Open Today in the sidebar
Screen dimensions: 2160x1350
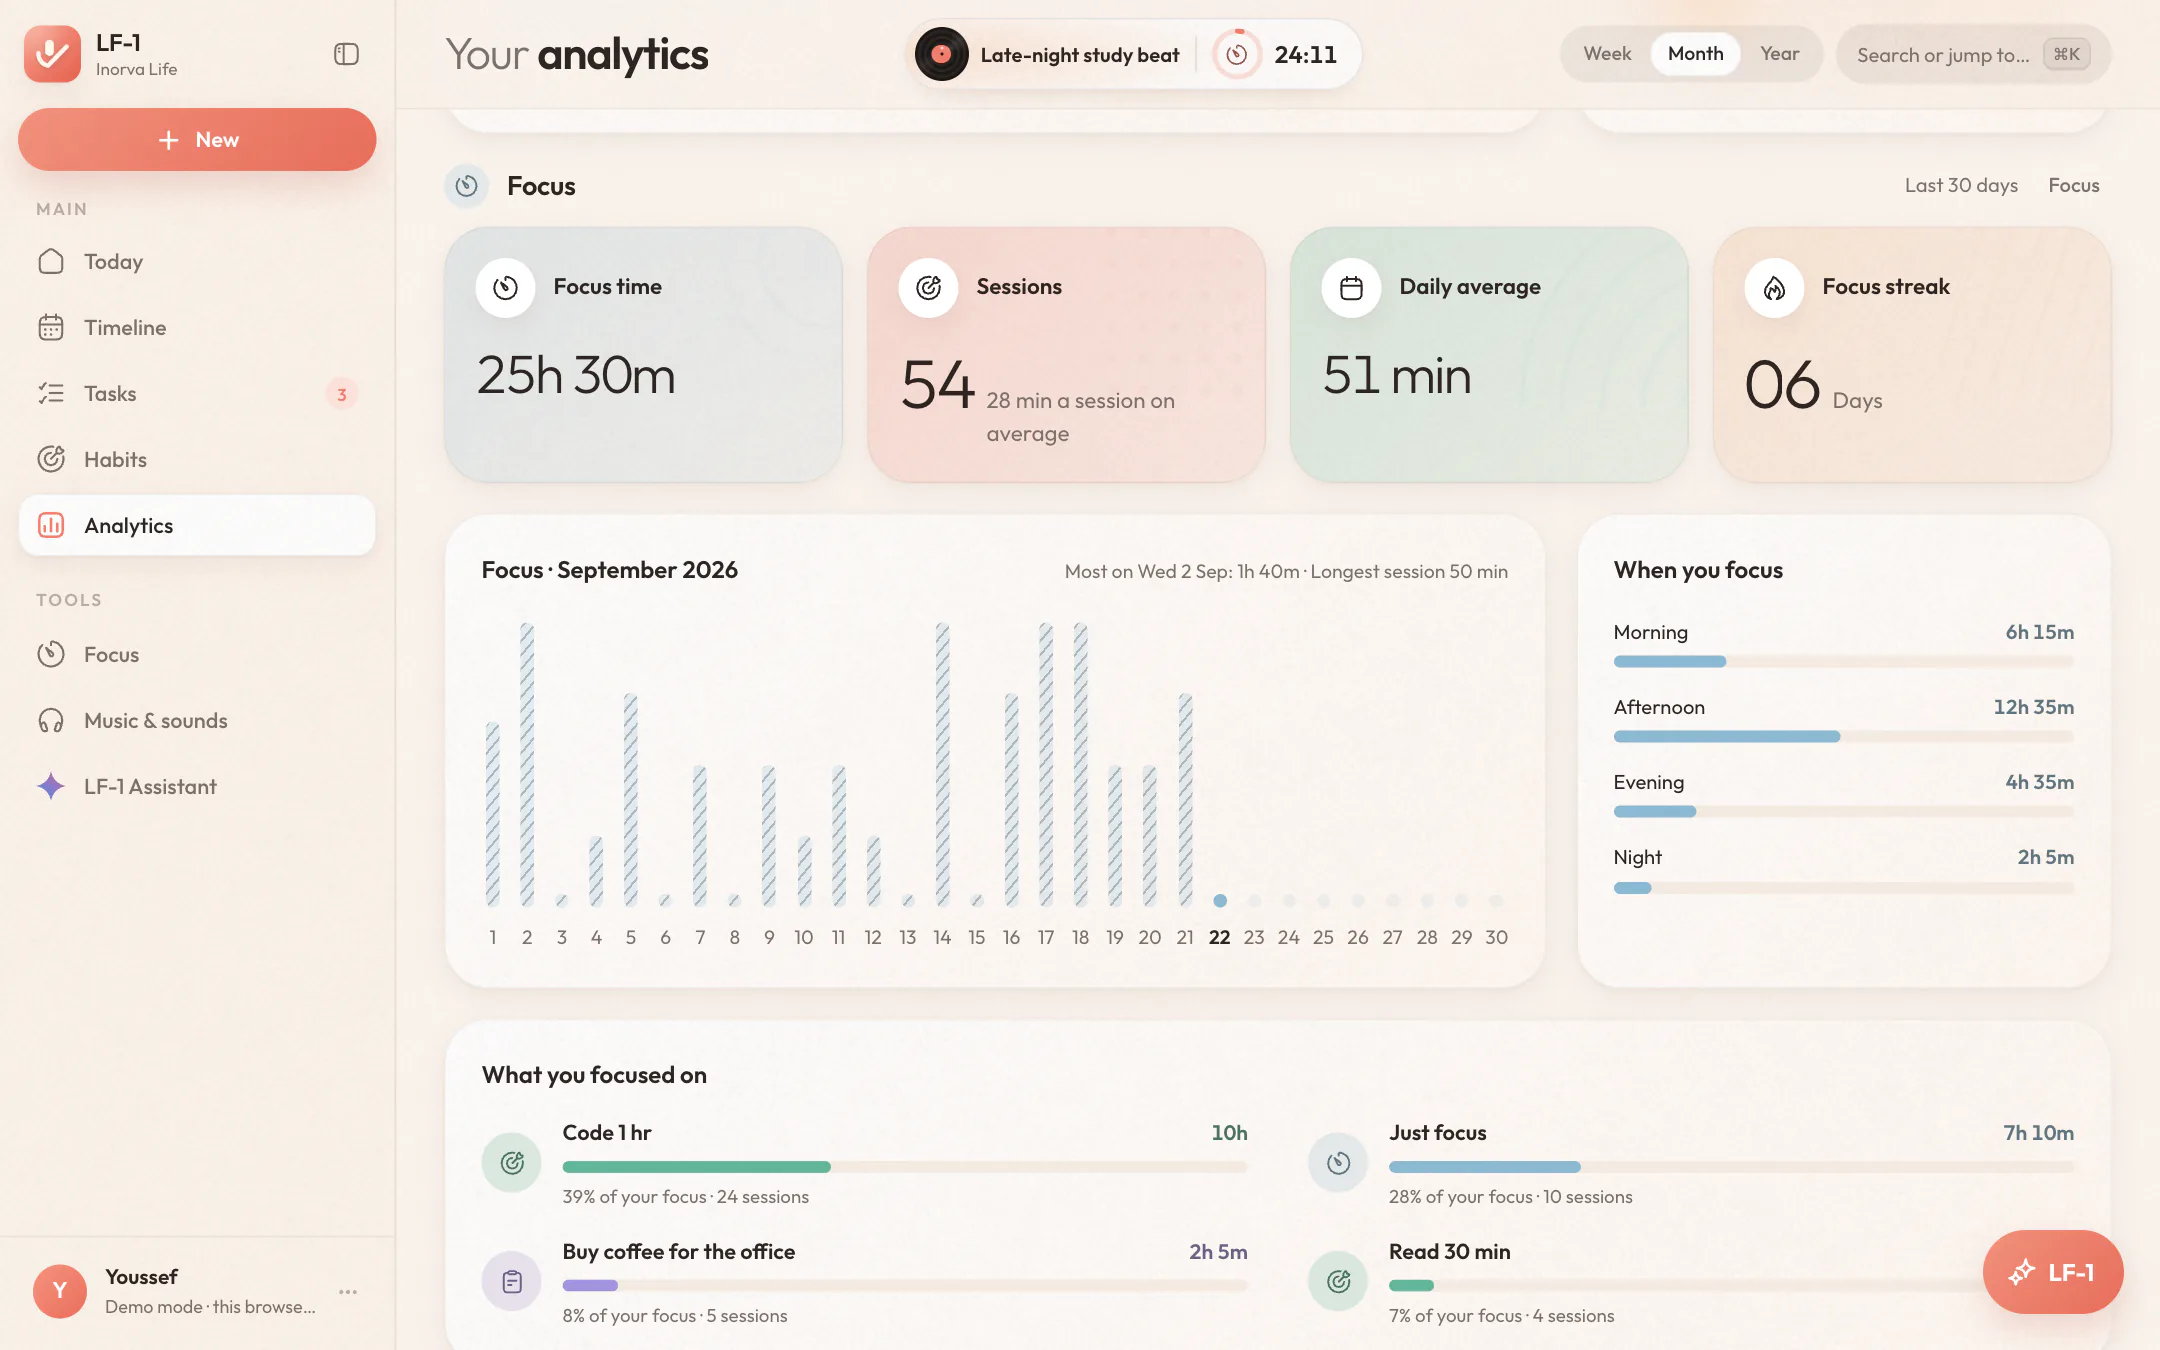point(197,262)
